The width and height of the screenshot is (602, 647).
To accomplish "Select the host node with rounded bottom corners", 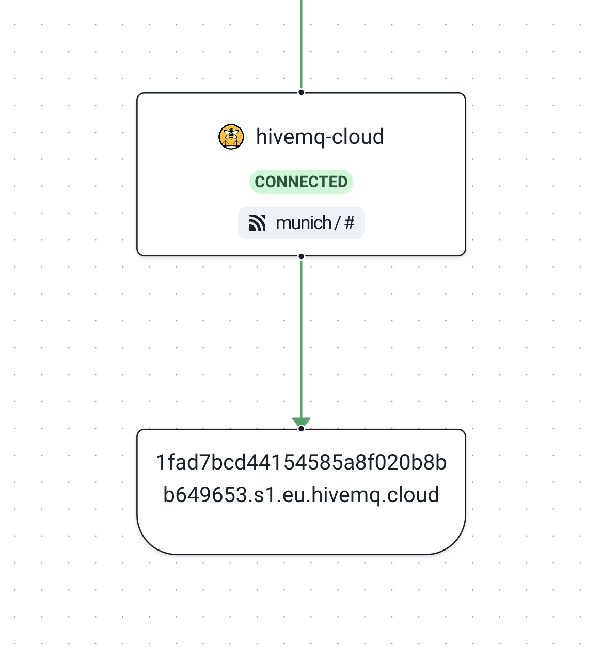I will point(301,530).
